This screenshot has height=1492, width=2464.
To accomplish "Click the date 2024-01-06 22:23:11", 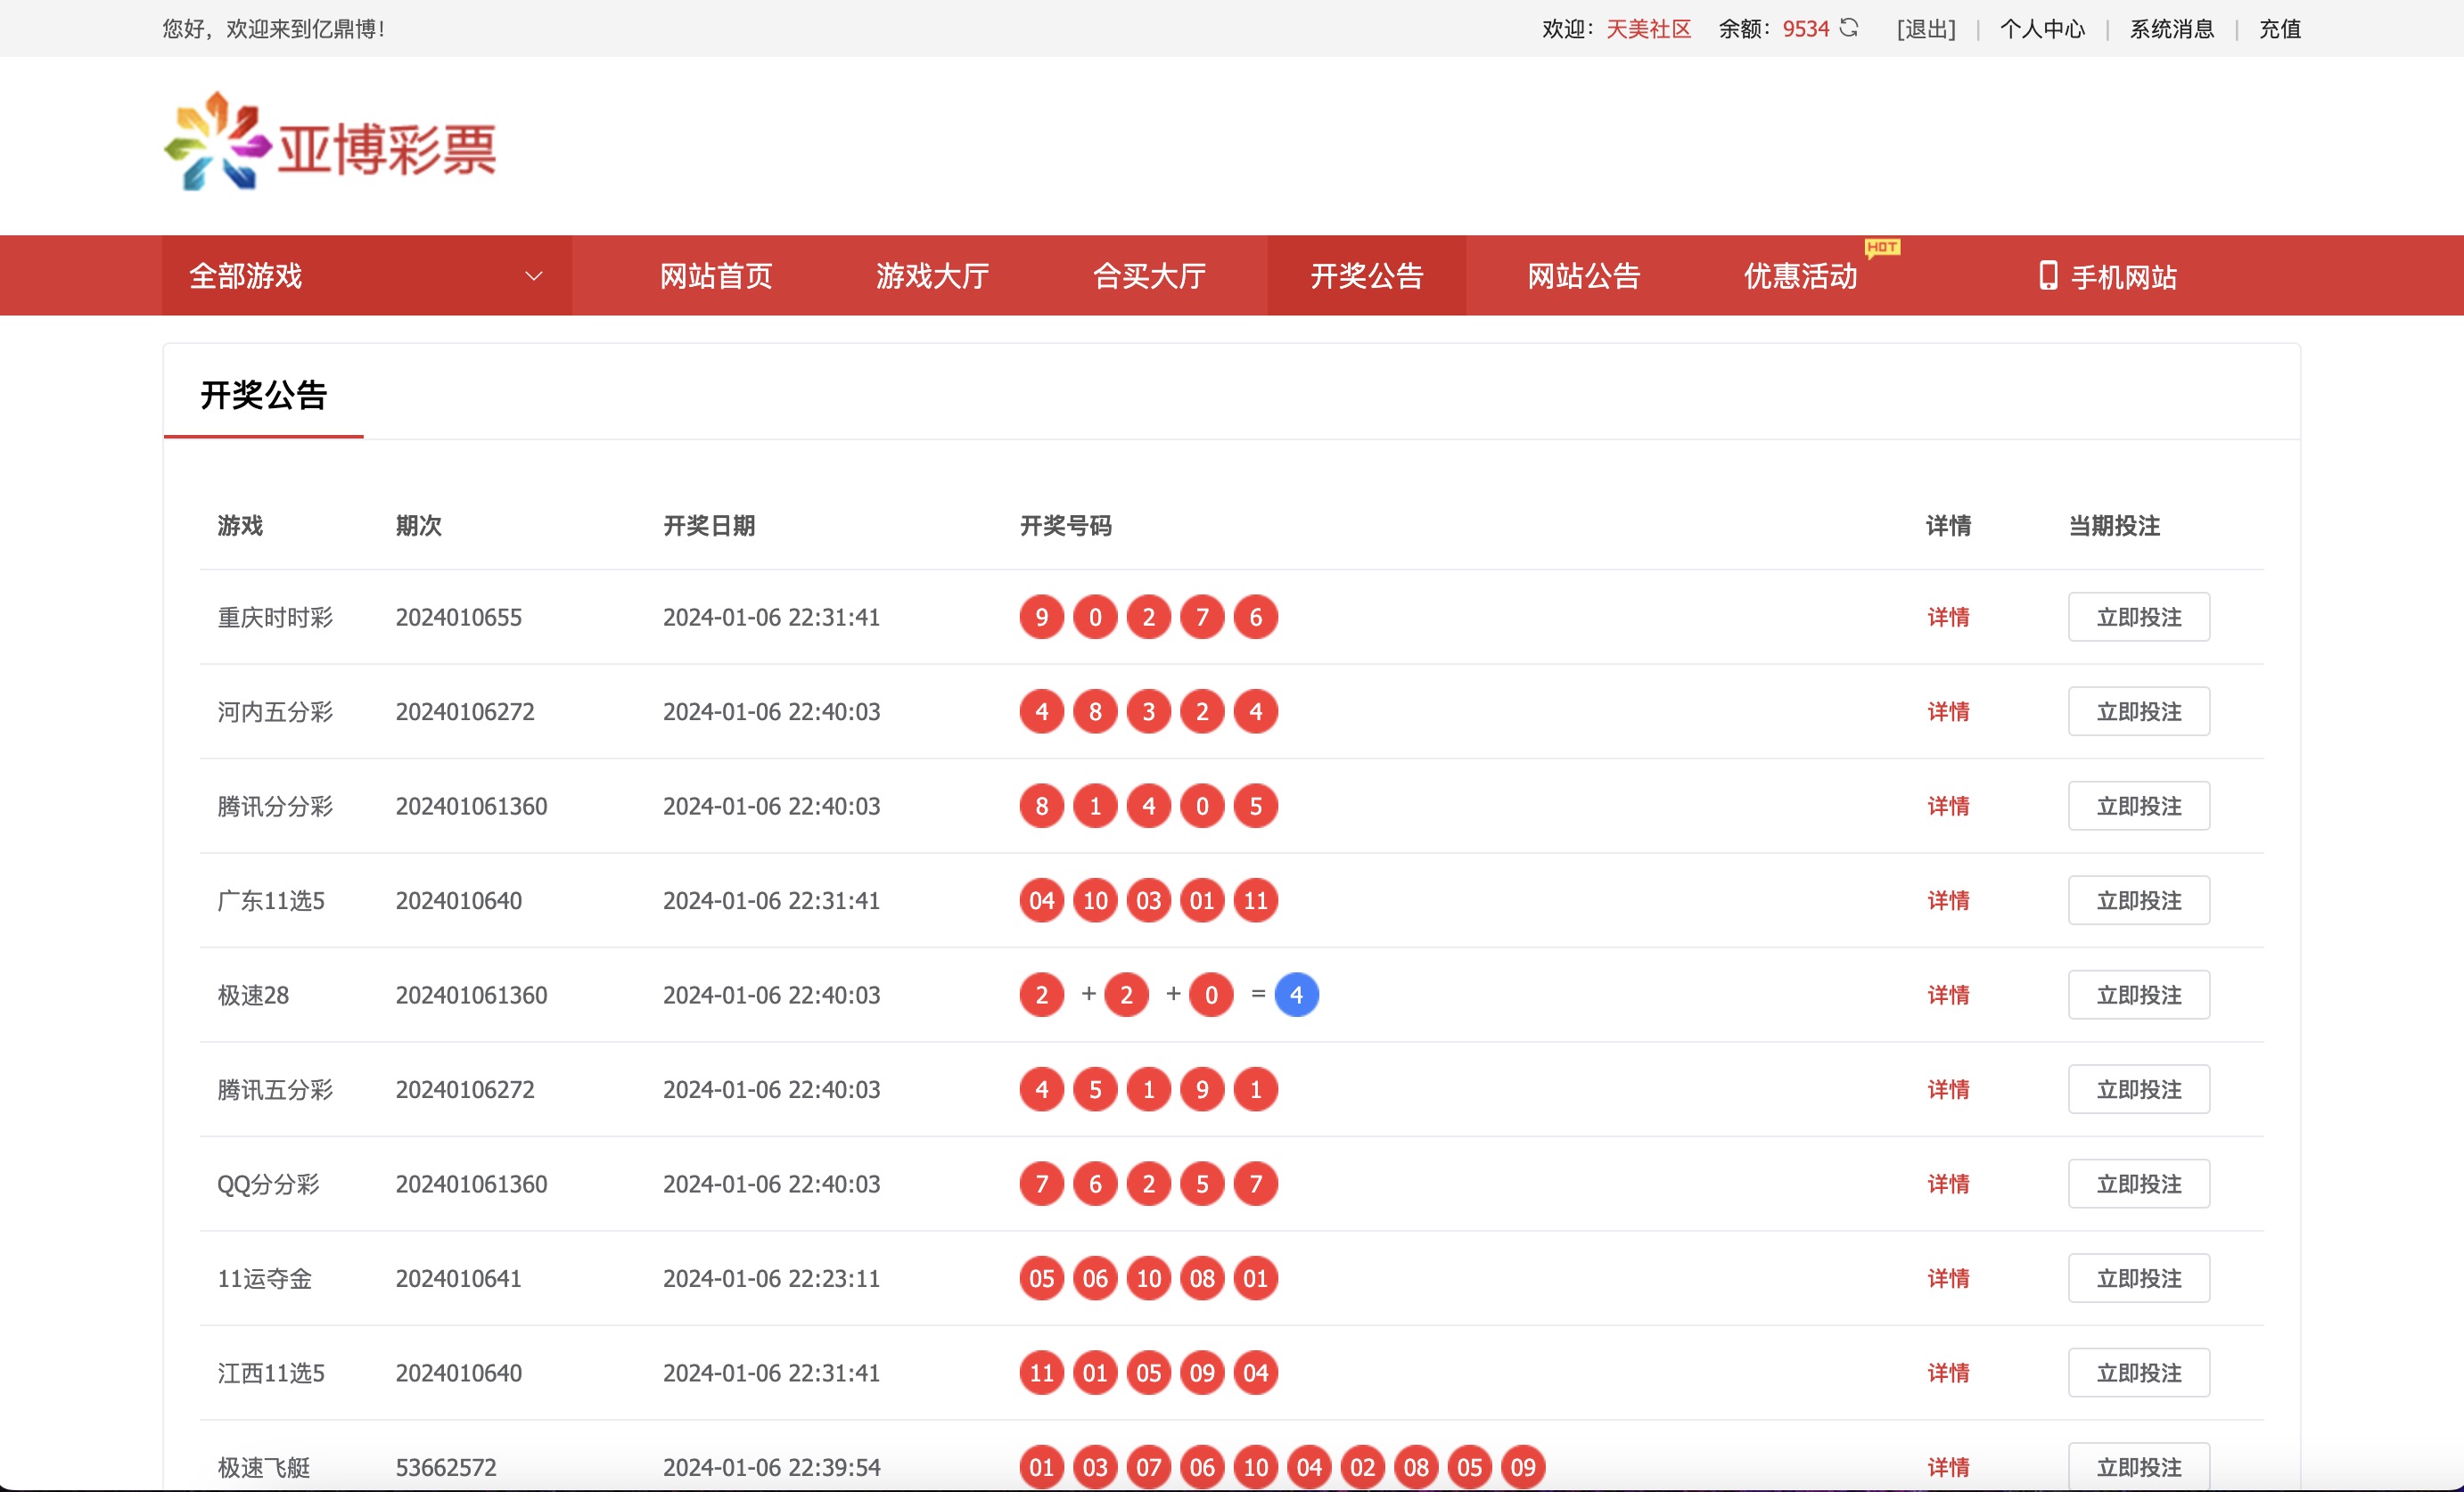I will [771, 1279].
